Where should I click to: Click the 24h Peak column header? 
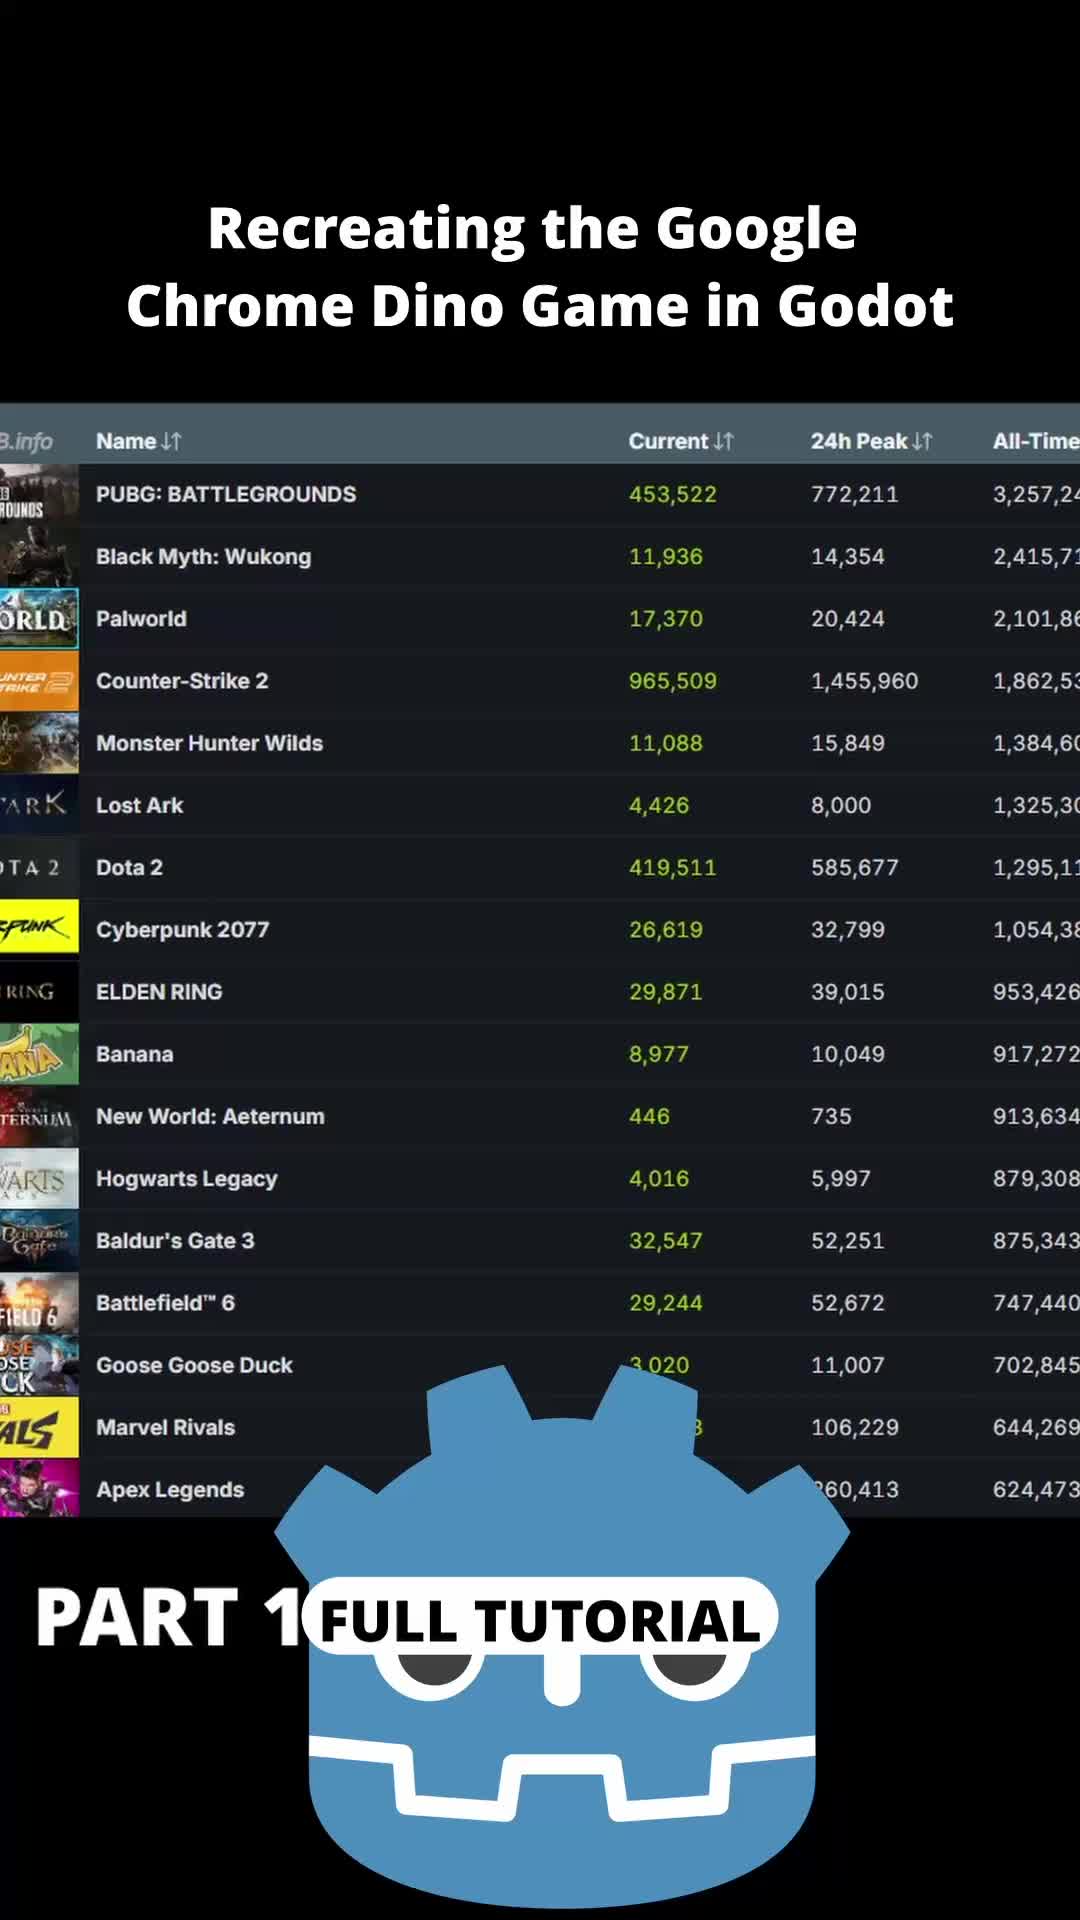(x=858, y=441)
